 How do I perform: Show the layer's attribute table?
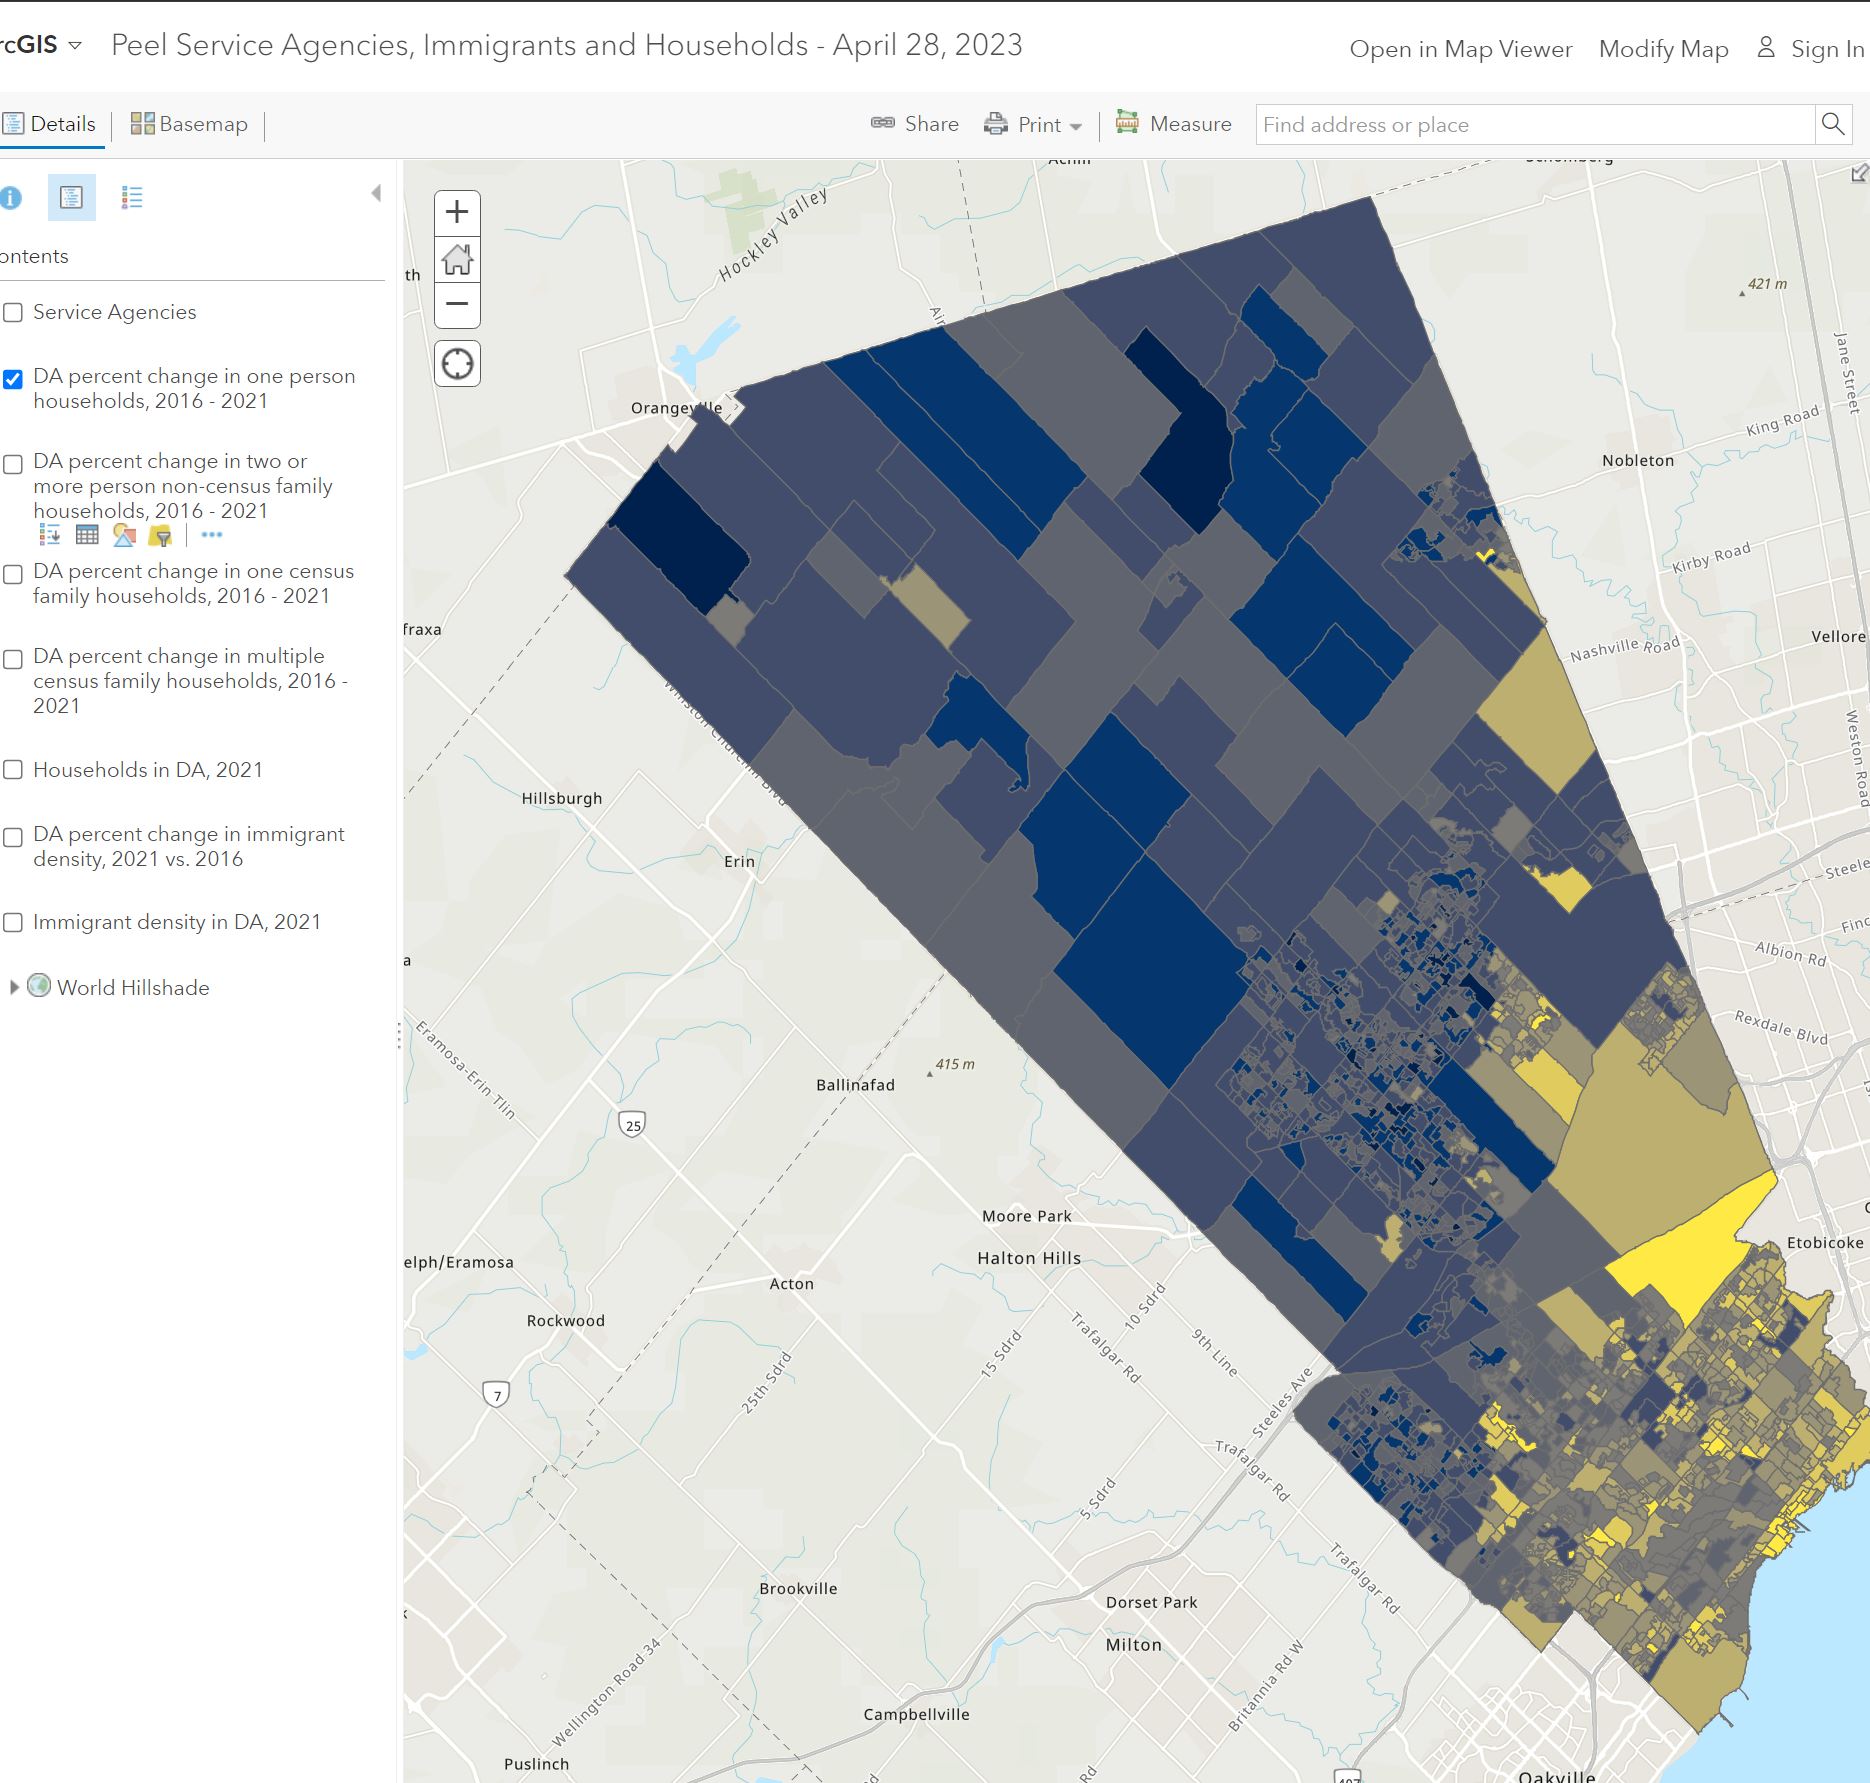coord(87,536)
